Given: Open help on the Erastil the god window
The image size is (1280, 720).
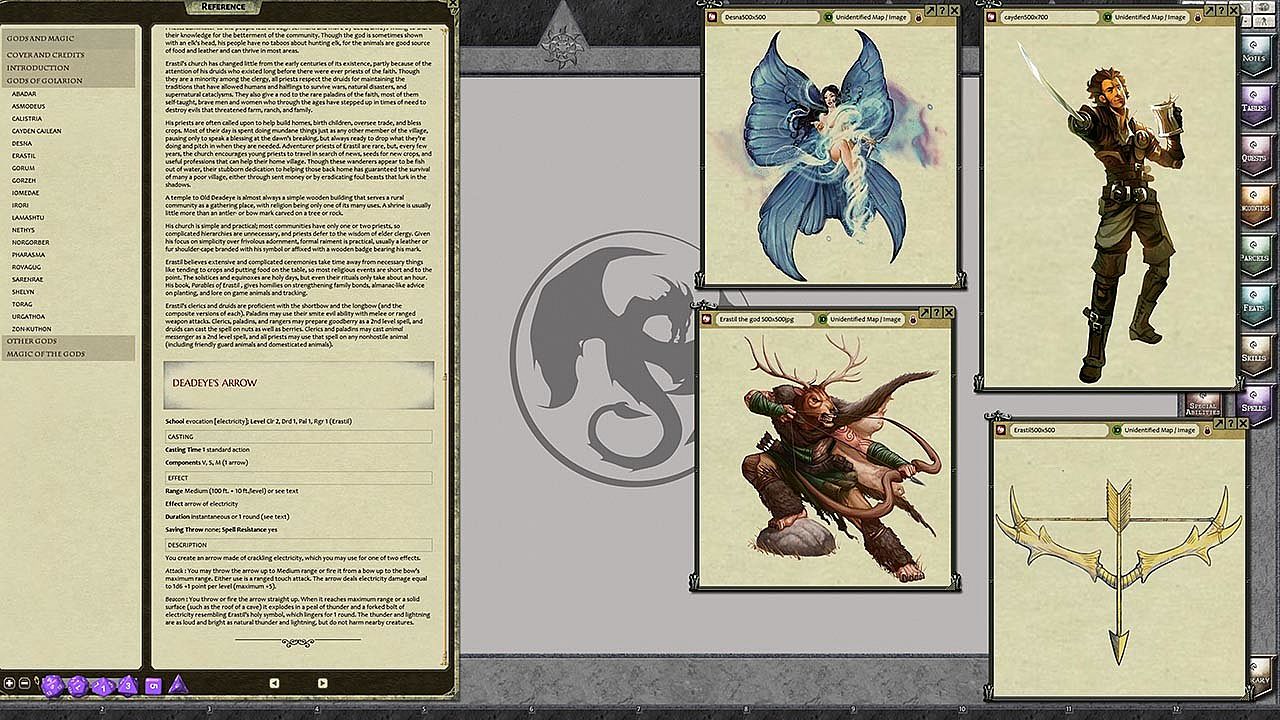Looking at the screenshot, I should pos(937,313).
